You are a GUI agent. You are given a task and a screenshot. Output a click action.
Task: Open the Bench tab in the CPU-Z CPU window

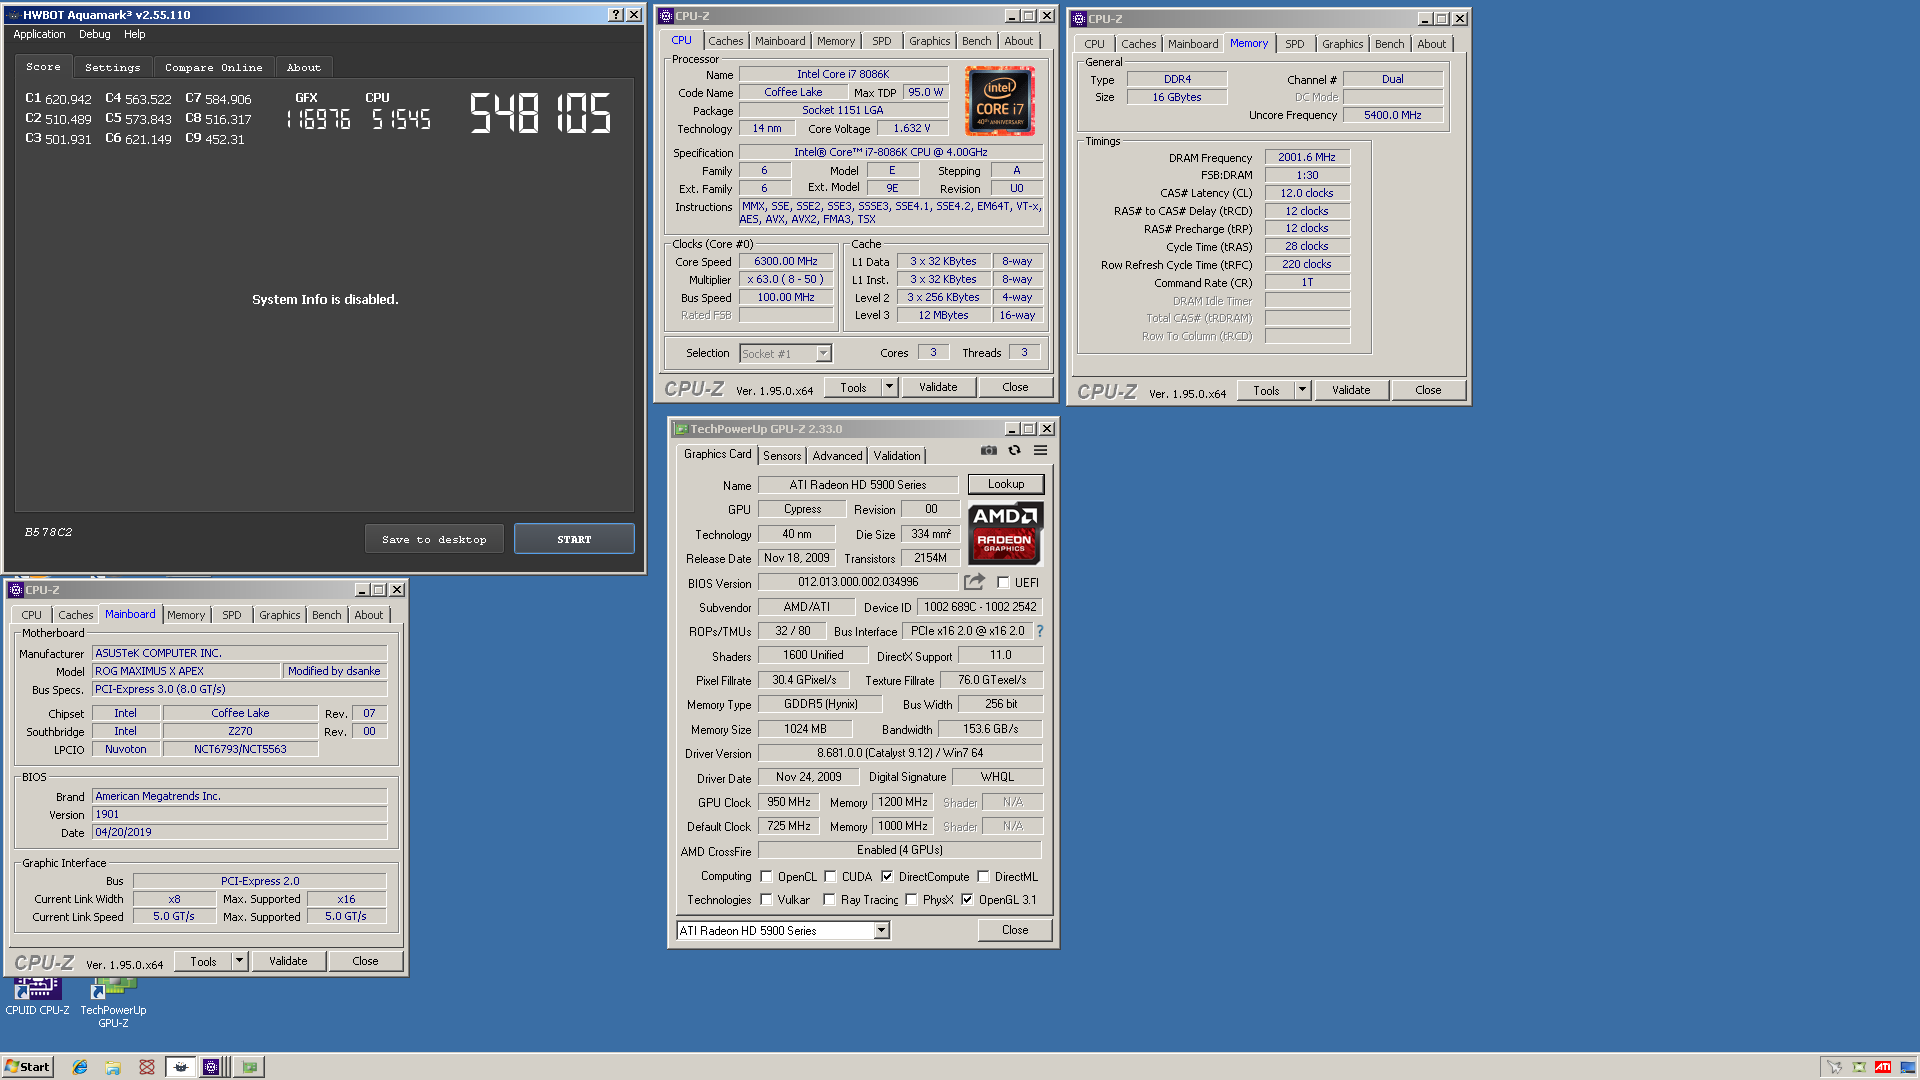click(x=977, y=41)
